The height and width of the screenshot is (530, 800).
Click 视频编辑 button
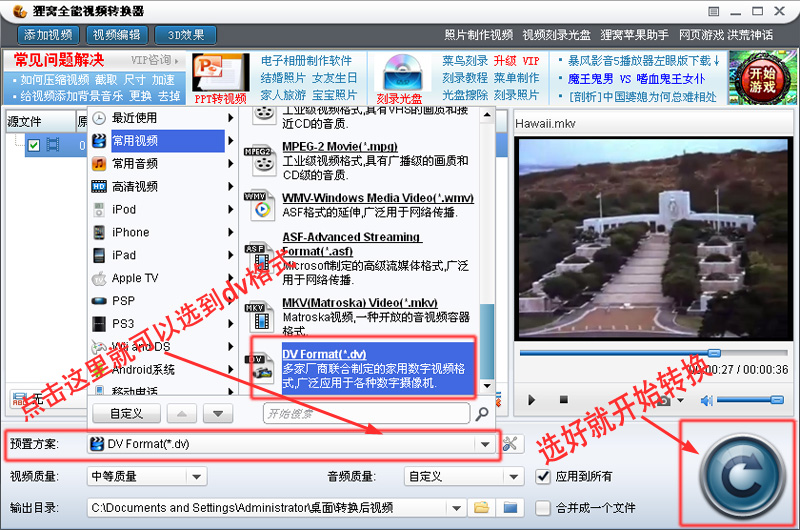click(116, 35)
